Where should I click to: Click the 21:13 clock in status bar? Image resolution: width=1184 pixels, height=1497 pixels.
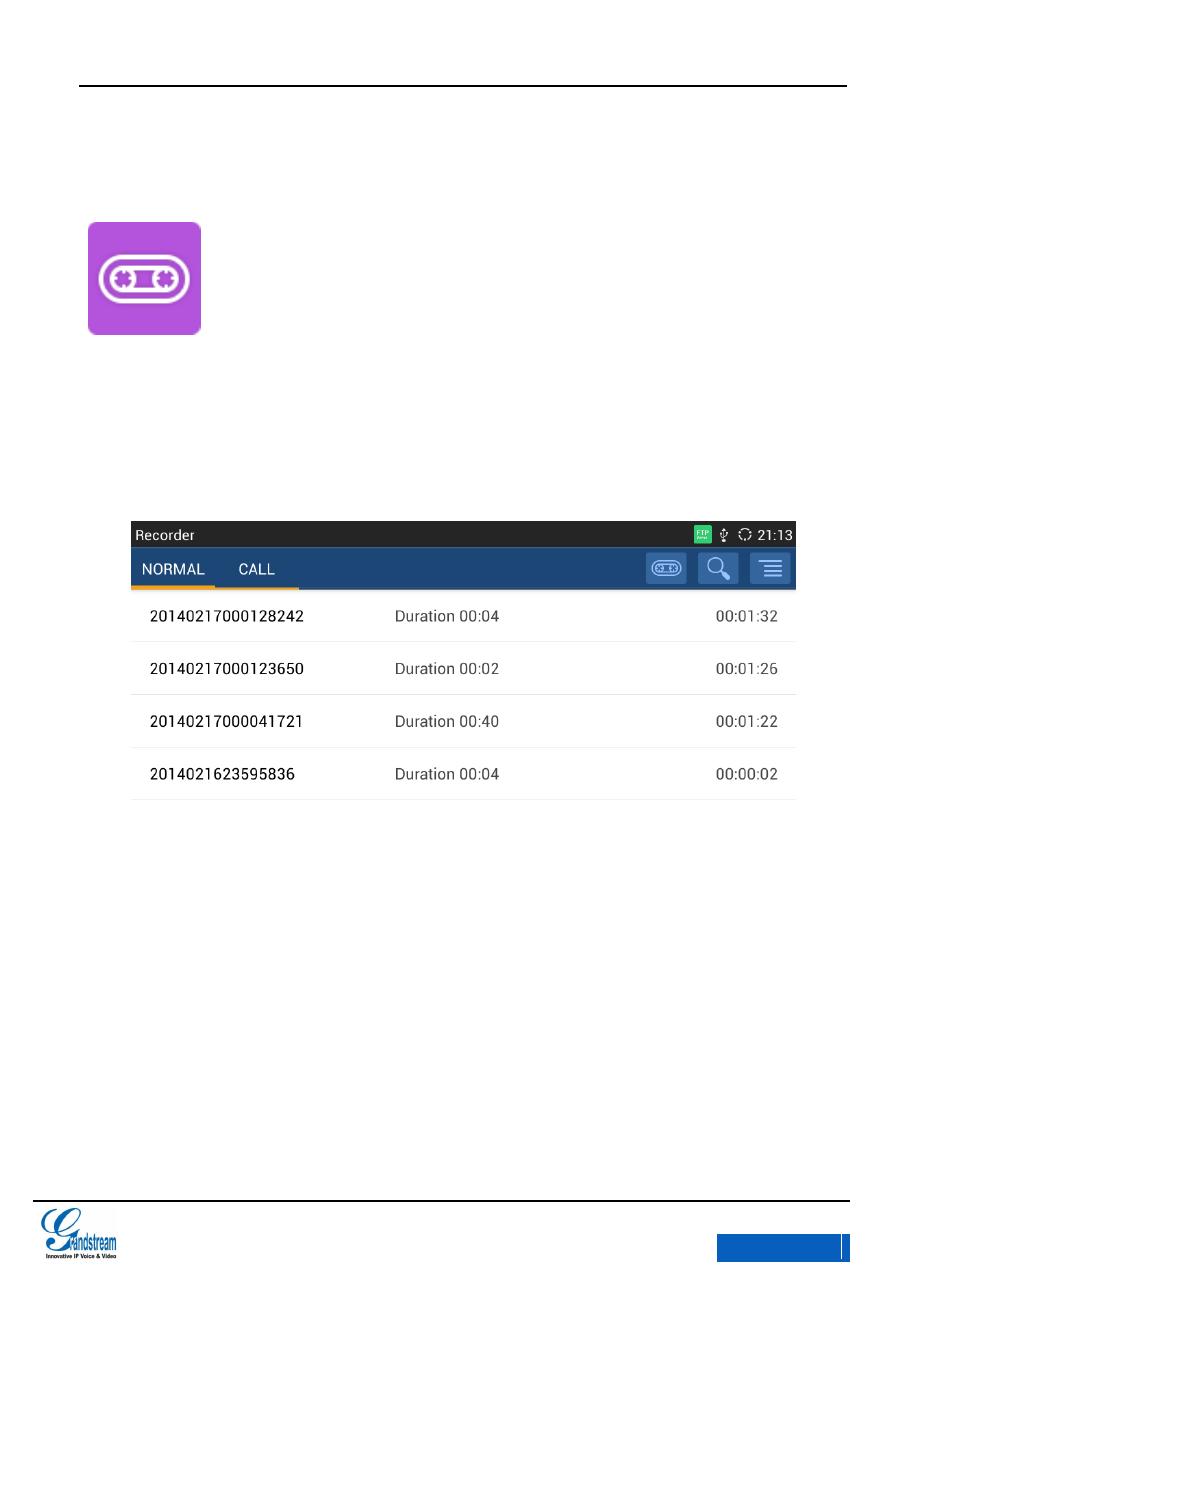775,535
